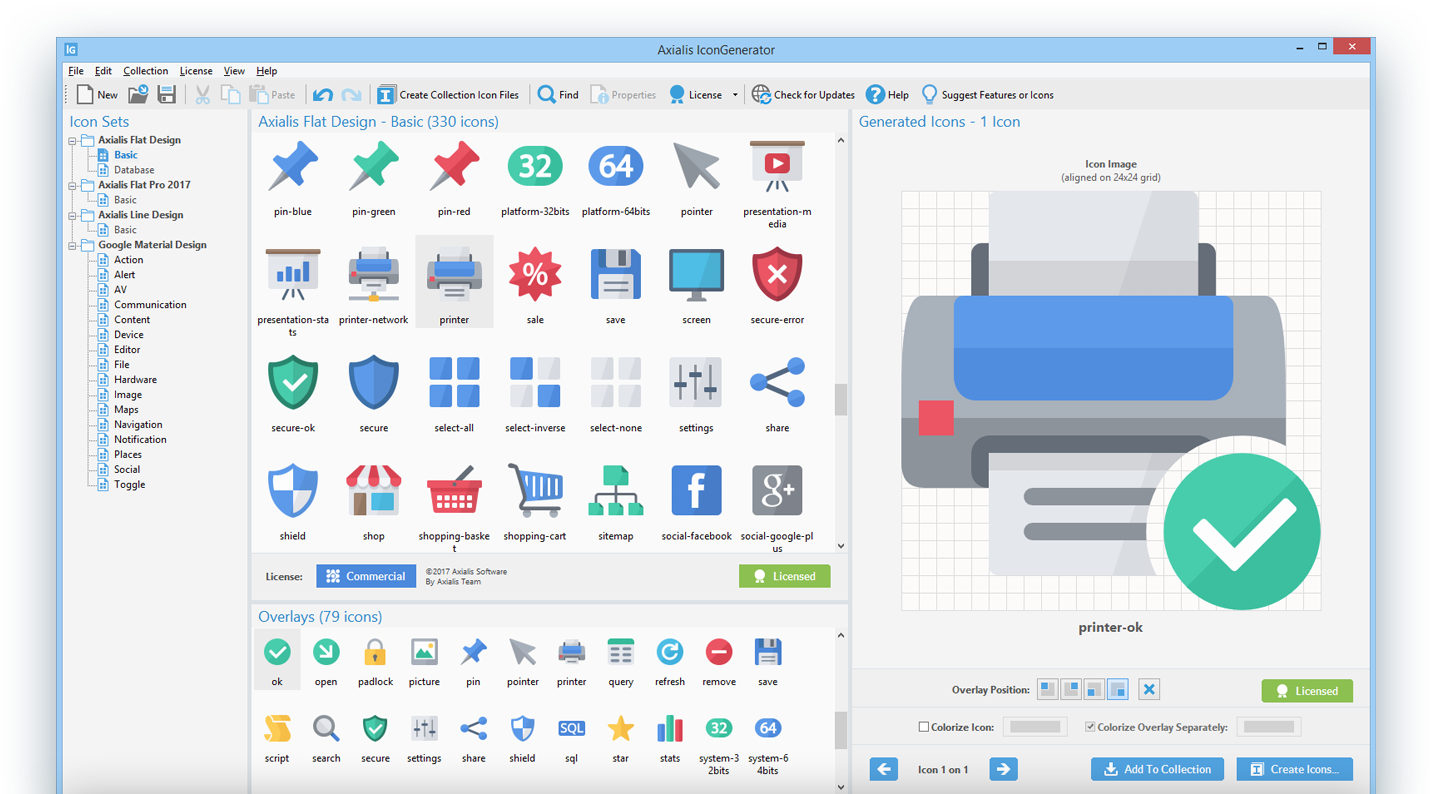Click the Create Icons... button
The image size is (1430, 794).
[1294, 769]
